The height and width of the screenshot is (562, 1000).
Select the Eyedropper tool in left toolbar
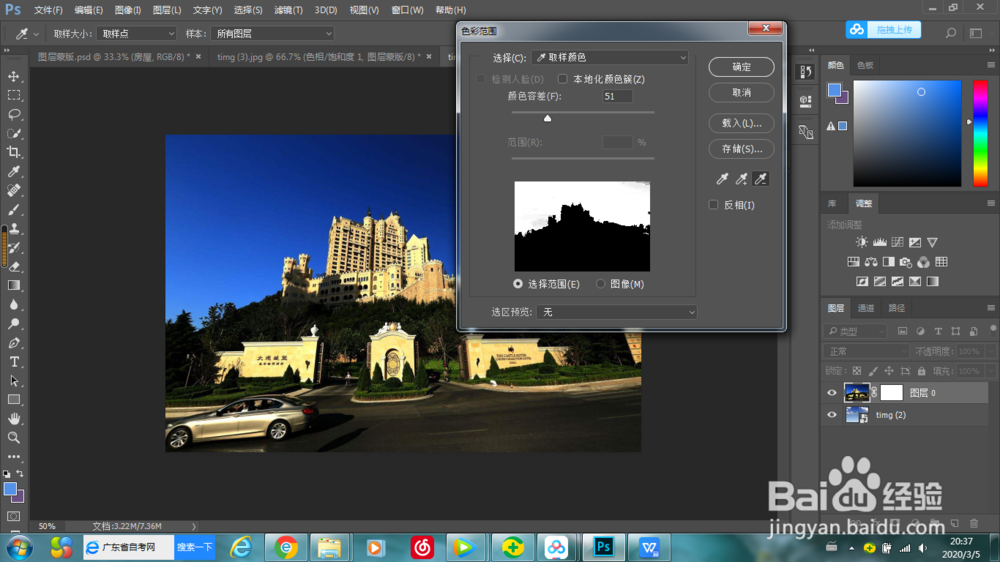click(x=13, y=172)
